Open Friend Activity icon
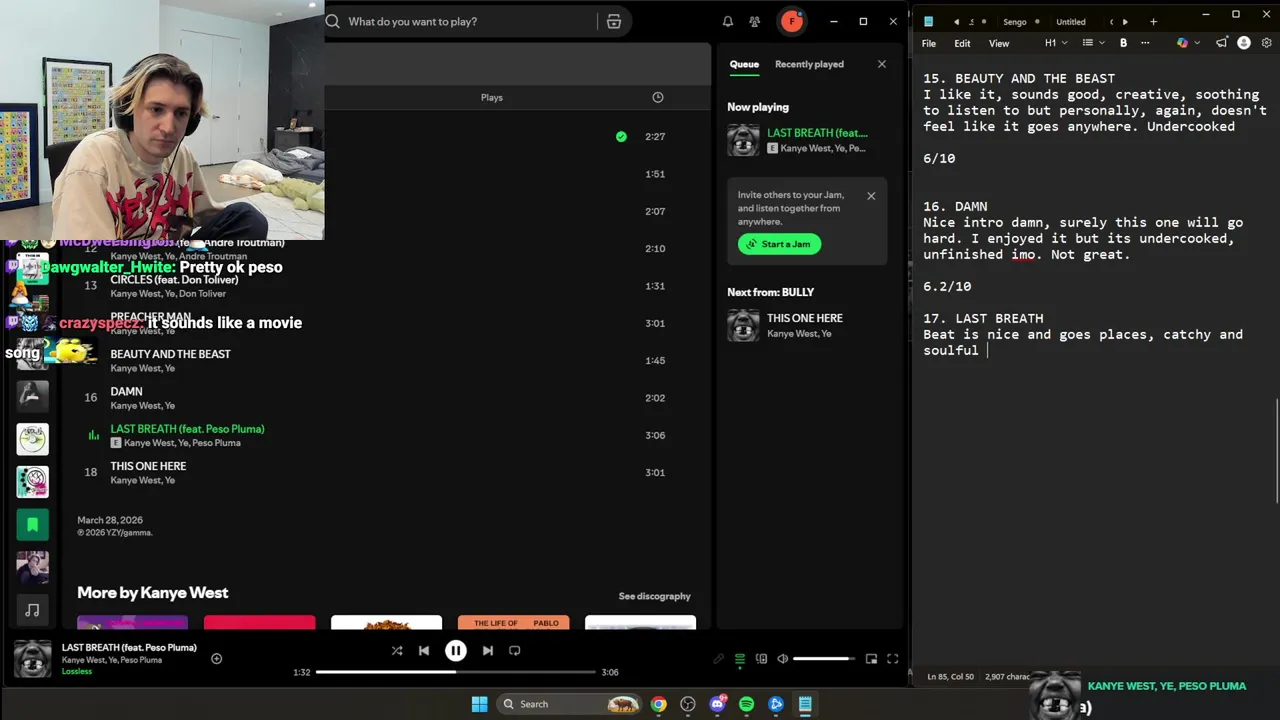The height and width of the screenshot is (720, 1280). 755,21
